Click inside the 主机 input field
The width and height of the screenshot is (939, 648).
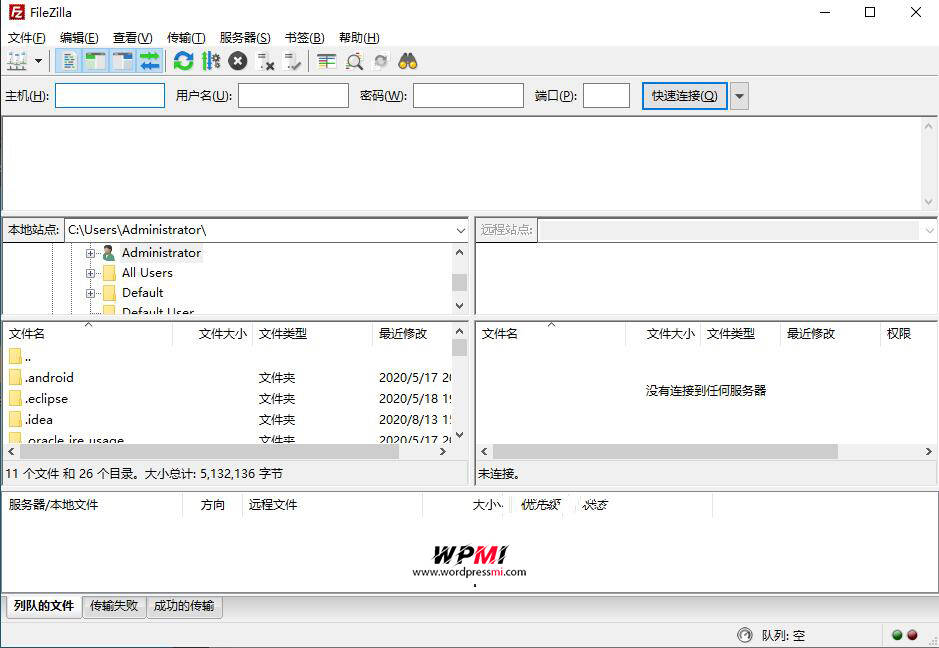110,95
